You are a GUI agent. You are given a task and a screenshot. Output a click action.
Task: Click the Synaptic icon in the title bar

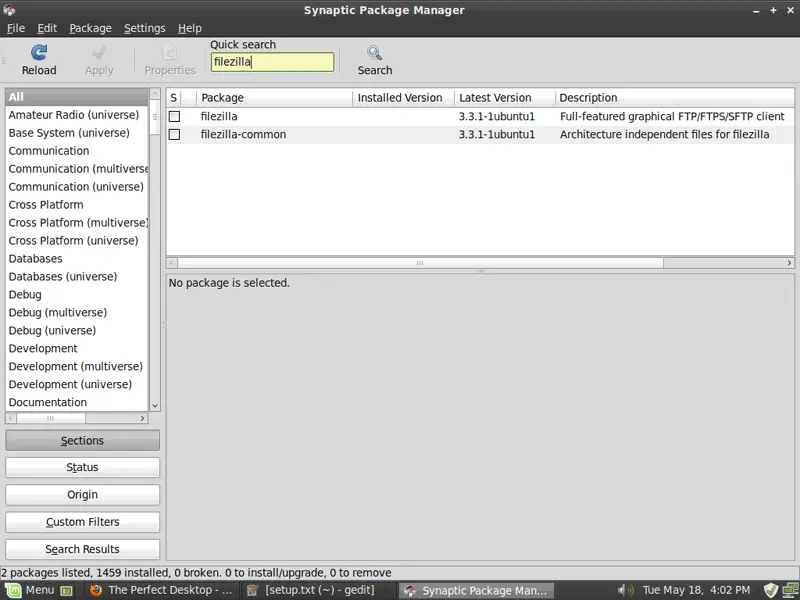click(9, 10)
